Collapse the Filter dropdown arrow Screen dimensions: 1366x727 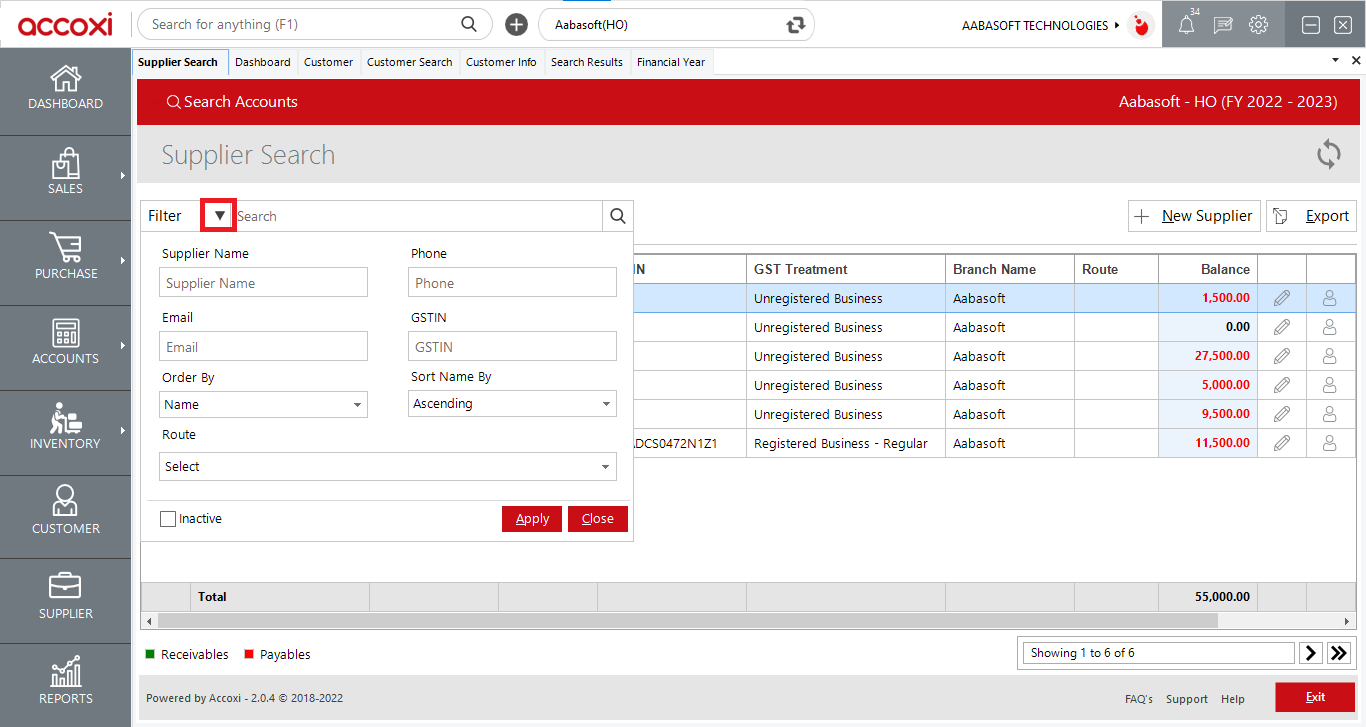(219, 215)
